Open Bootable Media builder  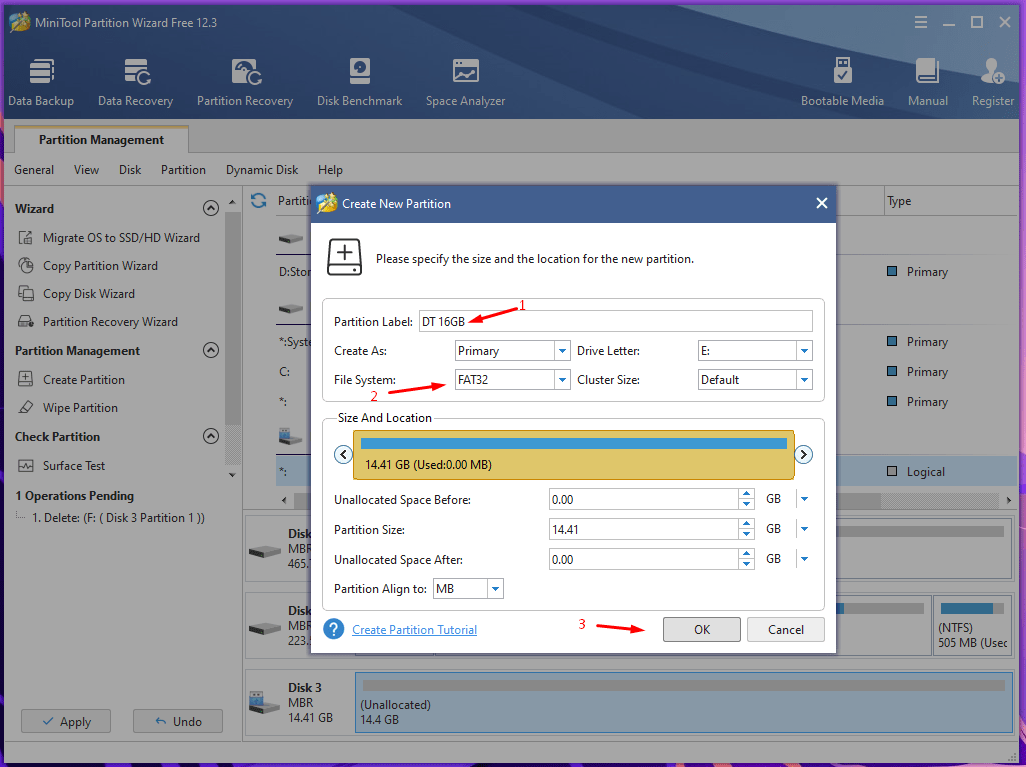[842, 82]
